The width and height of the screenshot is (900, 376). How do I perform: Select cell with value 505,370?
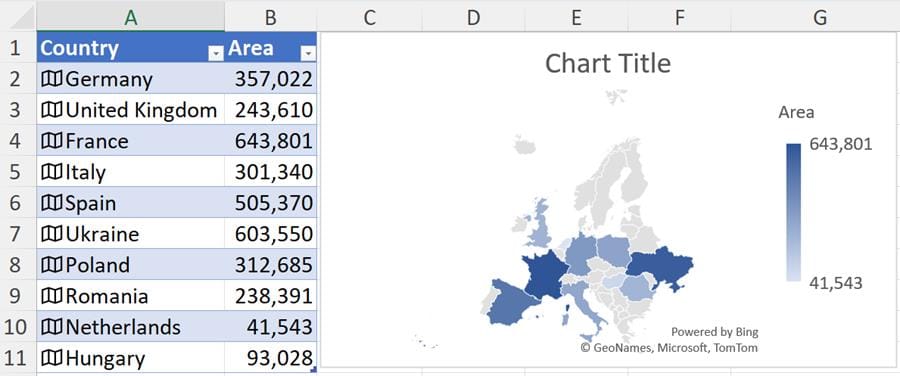pos(270,203)
